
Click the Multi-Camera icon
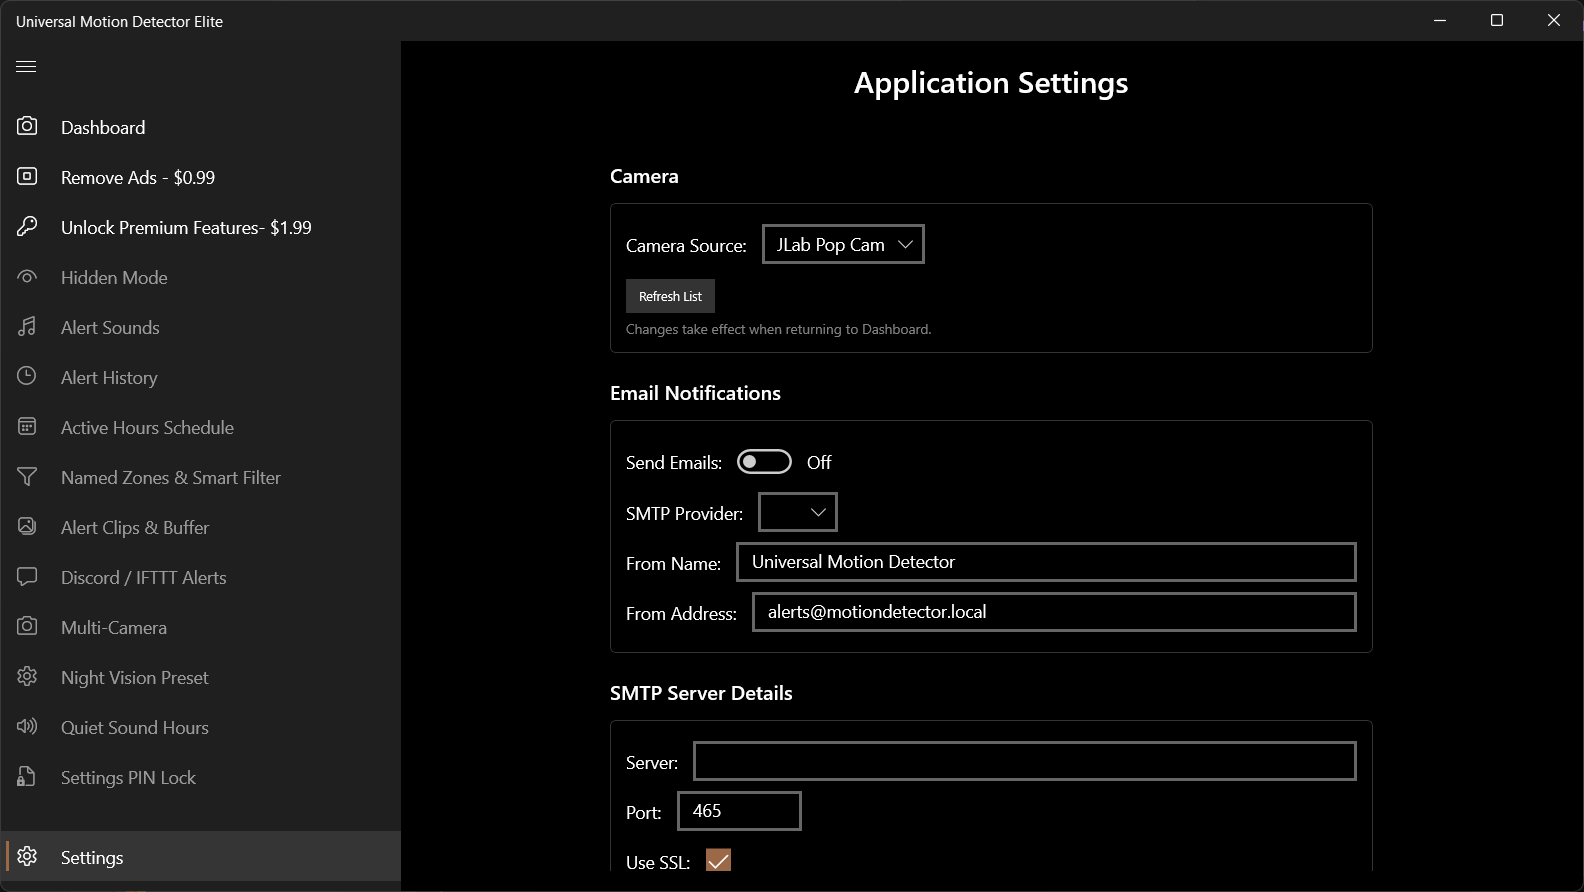[x=27, y=626]
